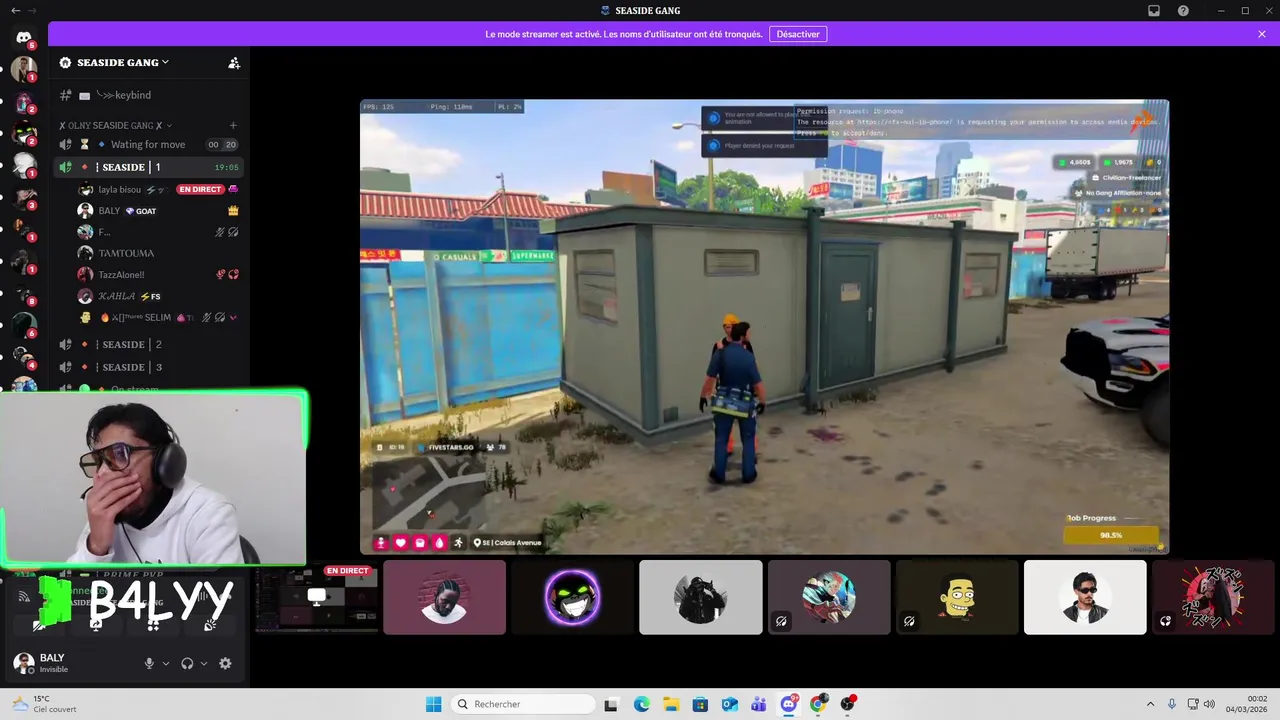Open Windows Start menu
The width and height of the screenshot is (1280, 720).
tap(434, 704)
